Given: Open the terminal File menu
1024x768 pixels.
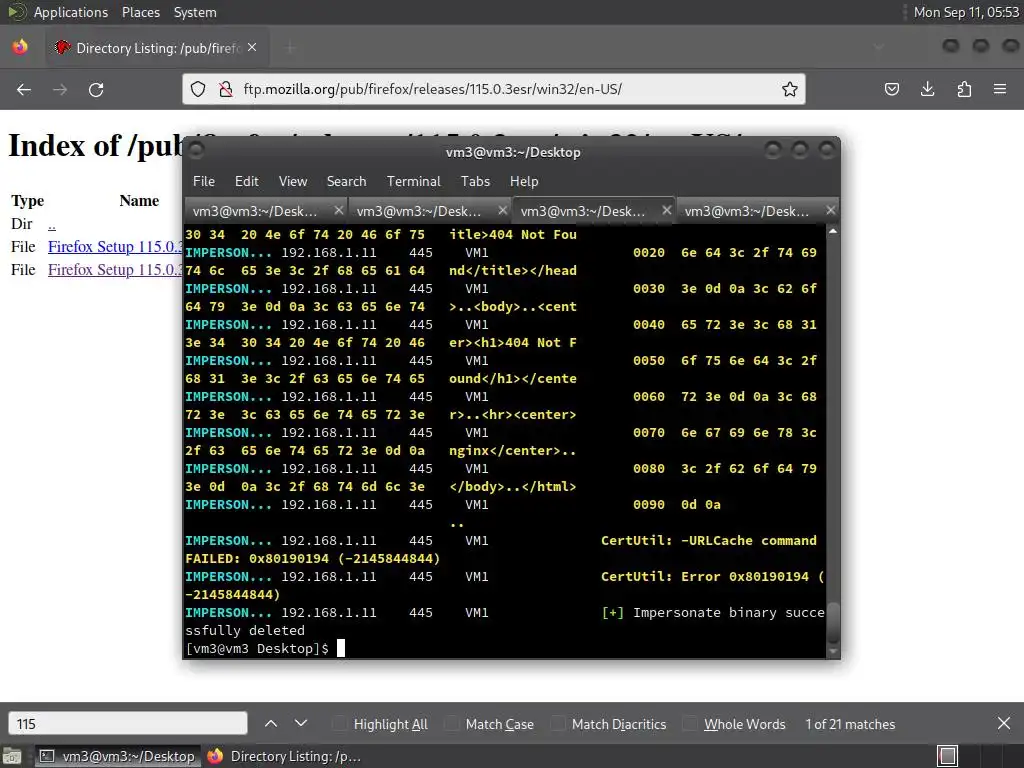Looking at the screenshot, I should [204, 181].
